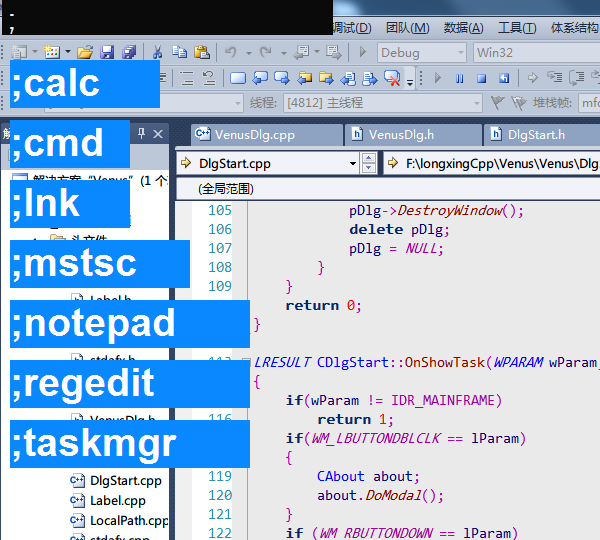The height and width of the screenshot is (540, 600).
Task: Go to the next bookmark icon
Action: click(x=282, y=78)
